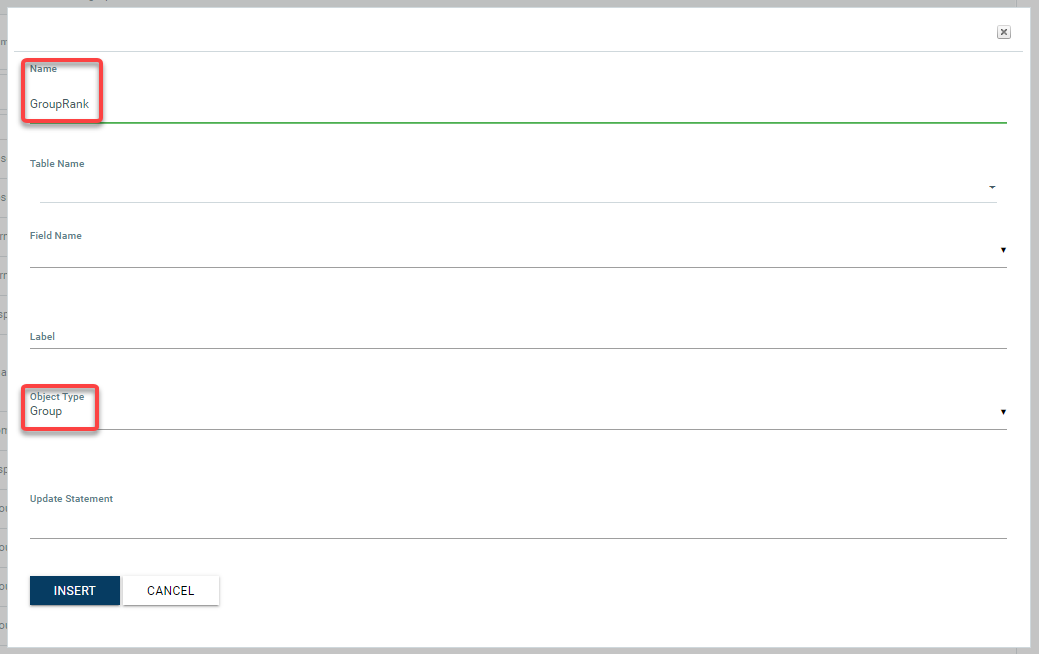
Task: Select the Group value in Object Type
Action: (x=46, y=411)
